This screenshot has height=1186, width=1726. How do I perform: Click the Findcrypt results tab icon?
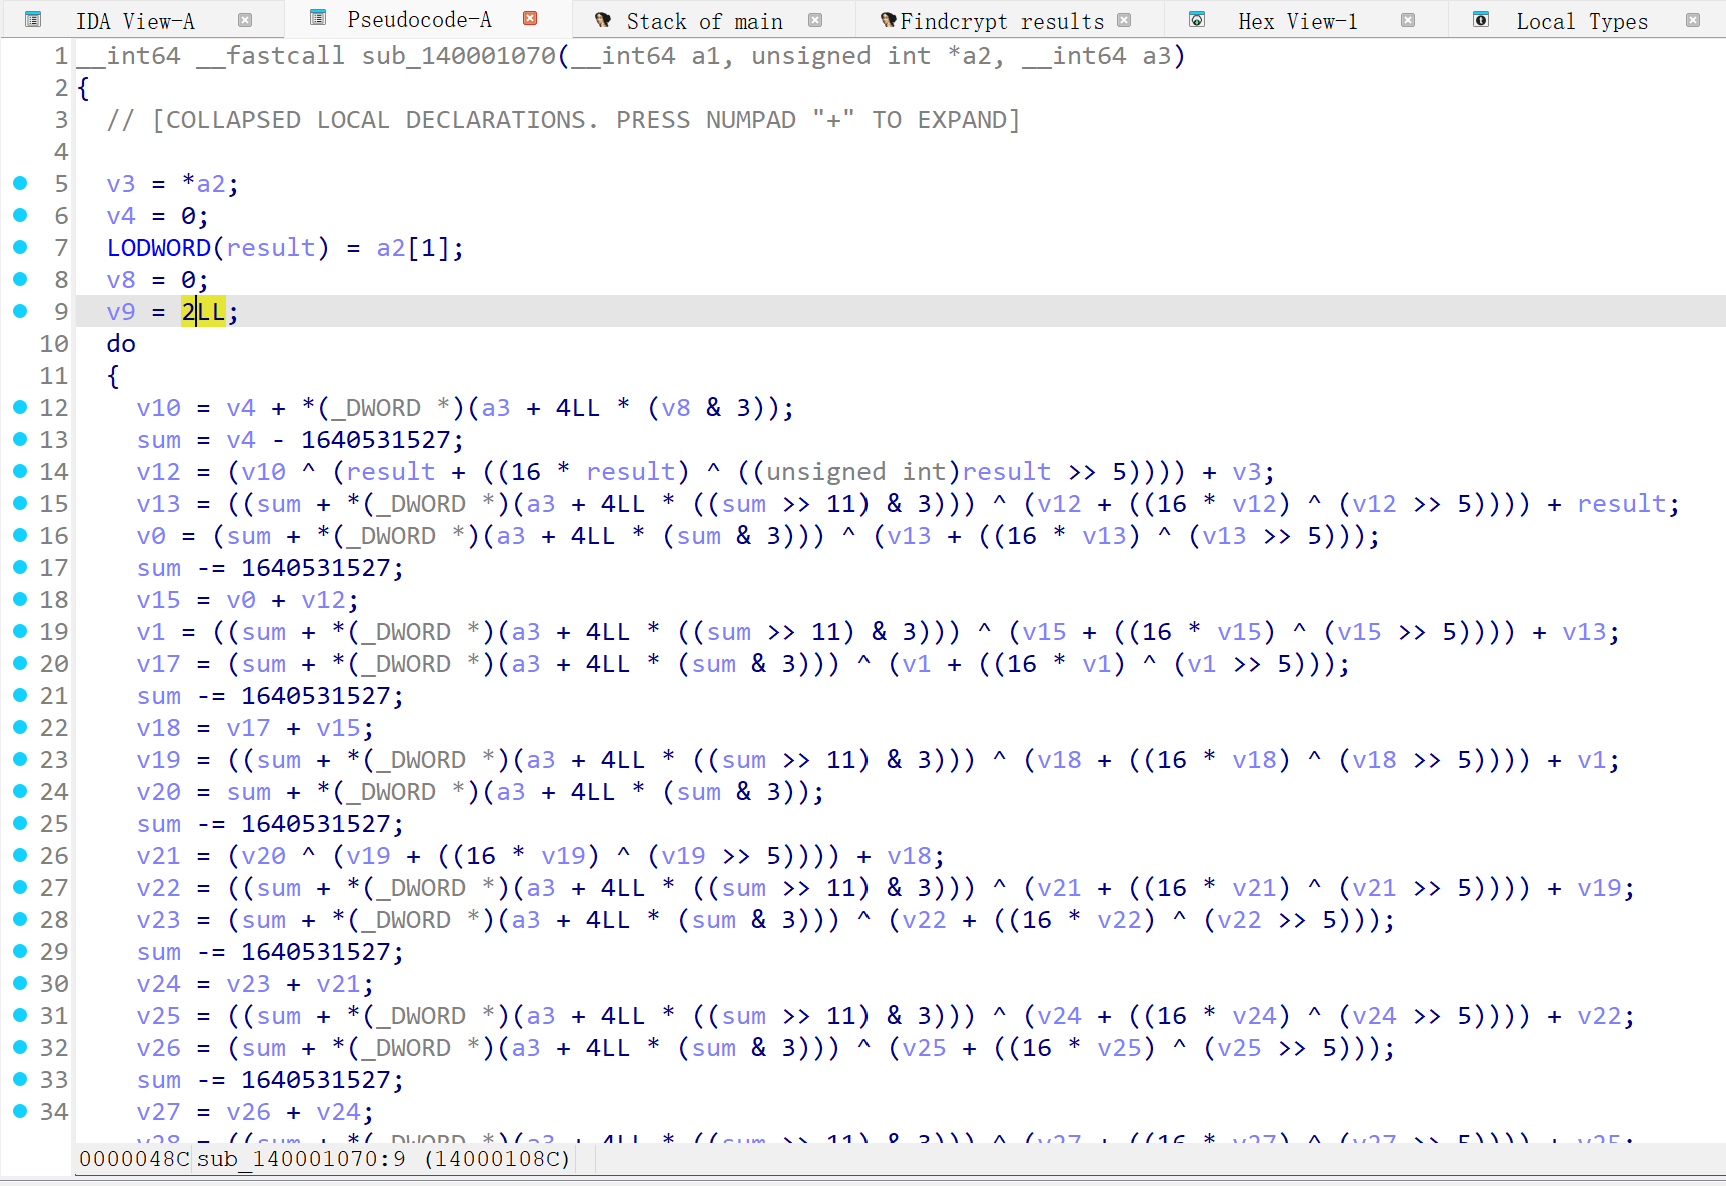[x=888, y=20]
